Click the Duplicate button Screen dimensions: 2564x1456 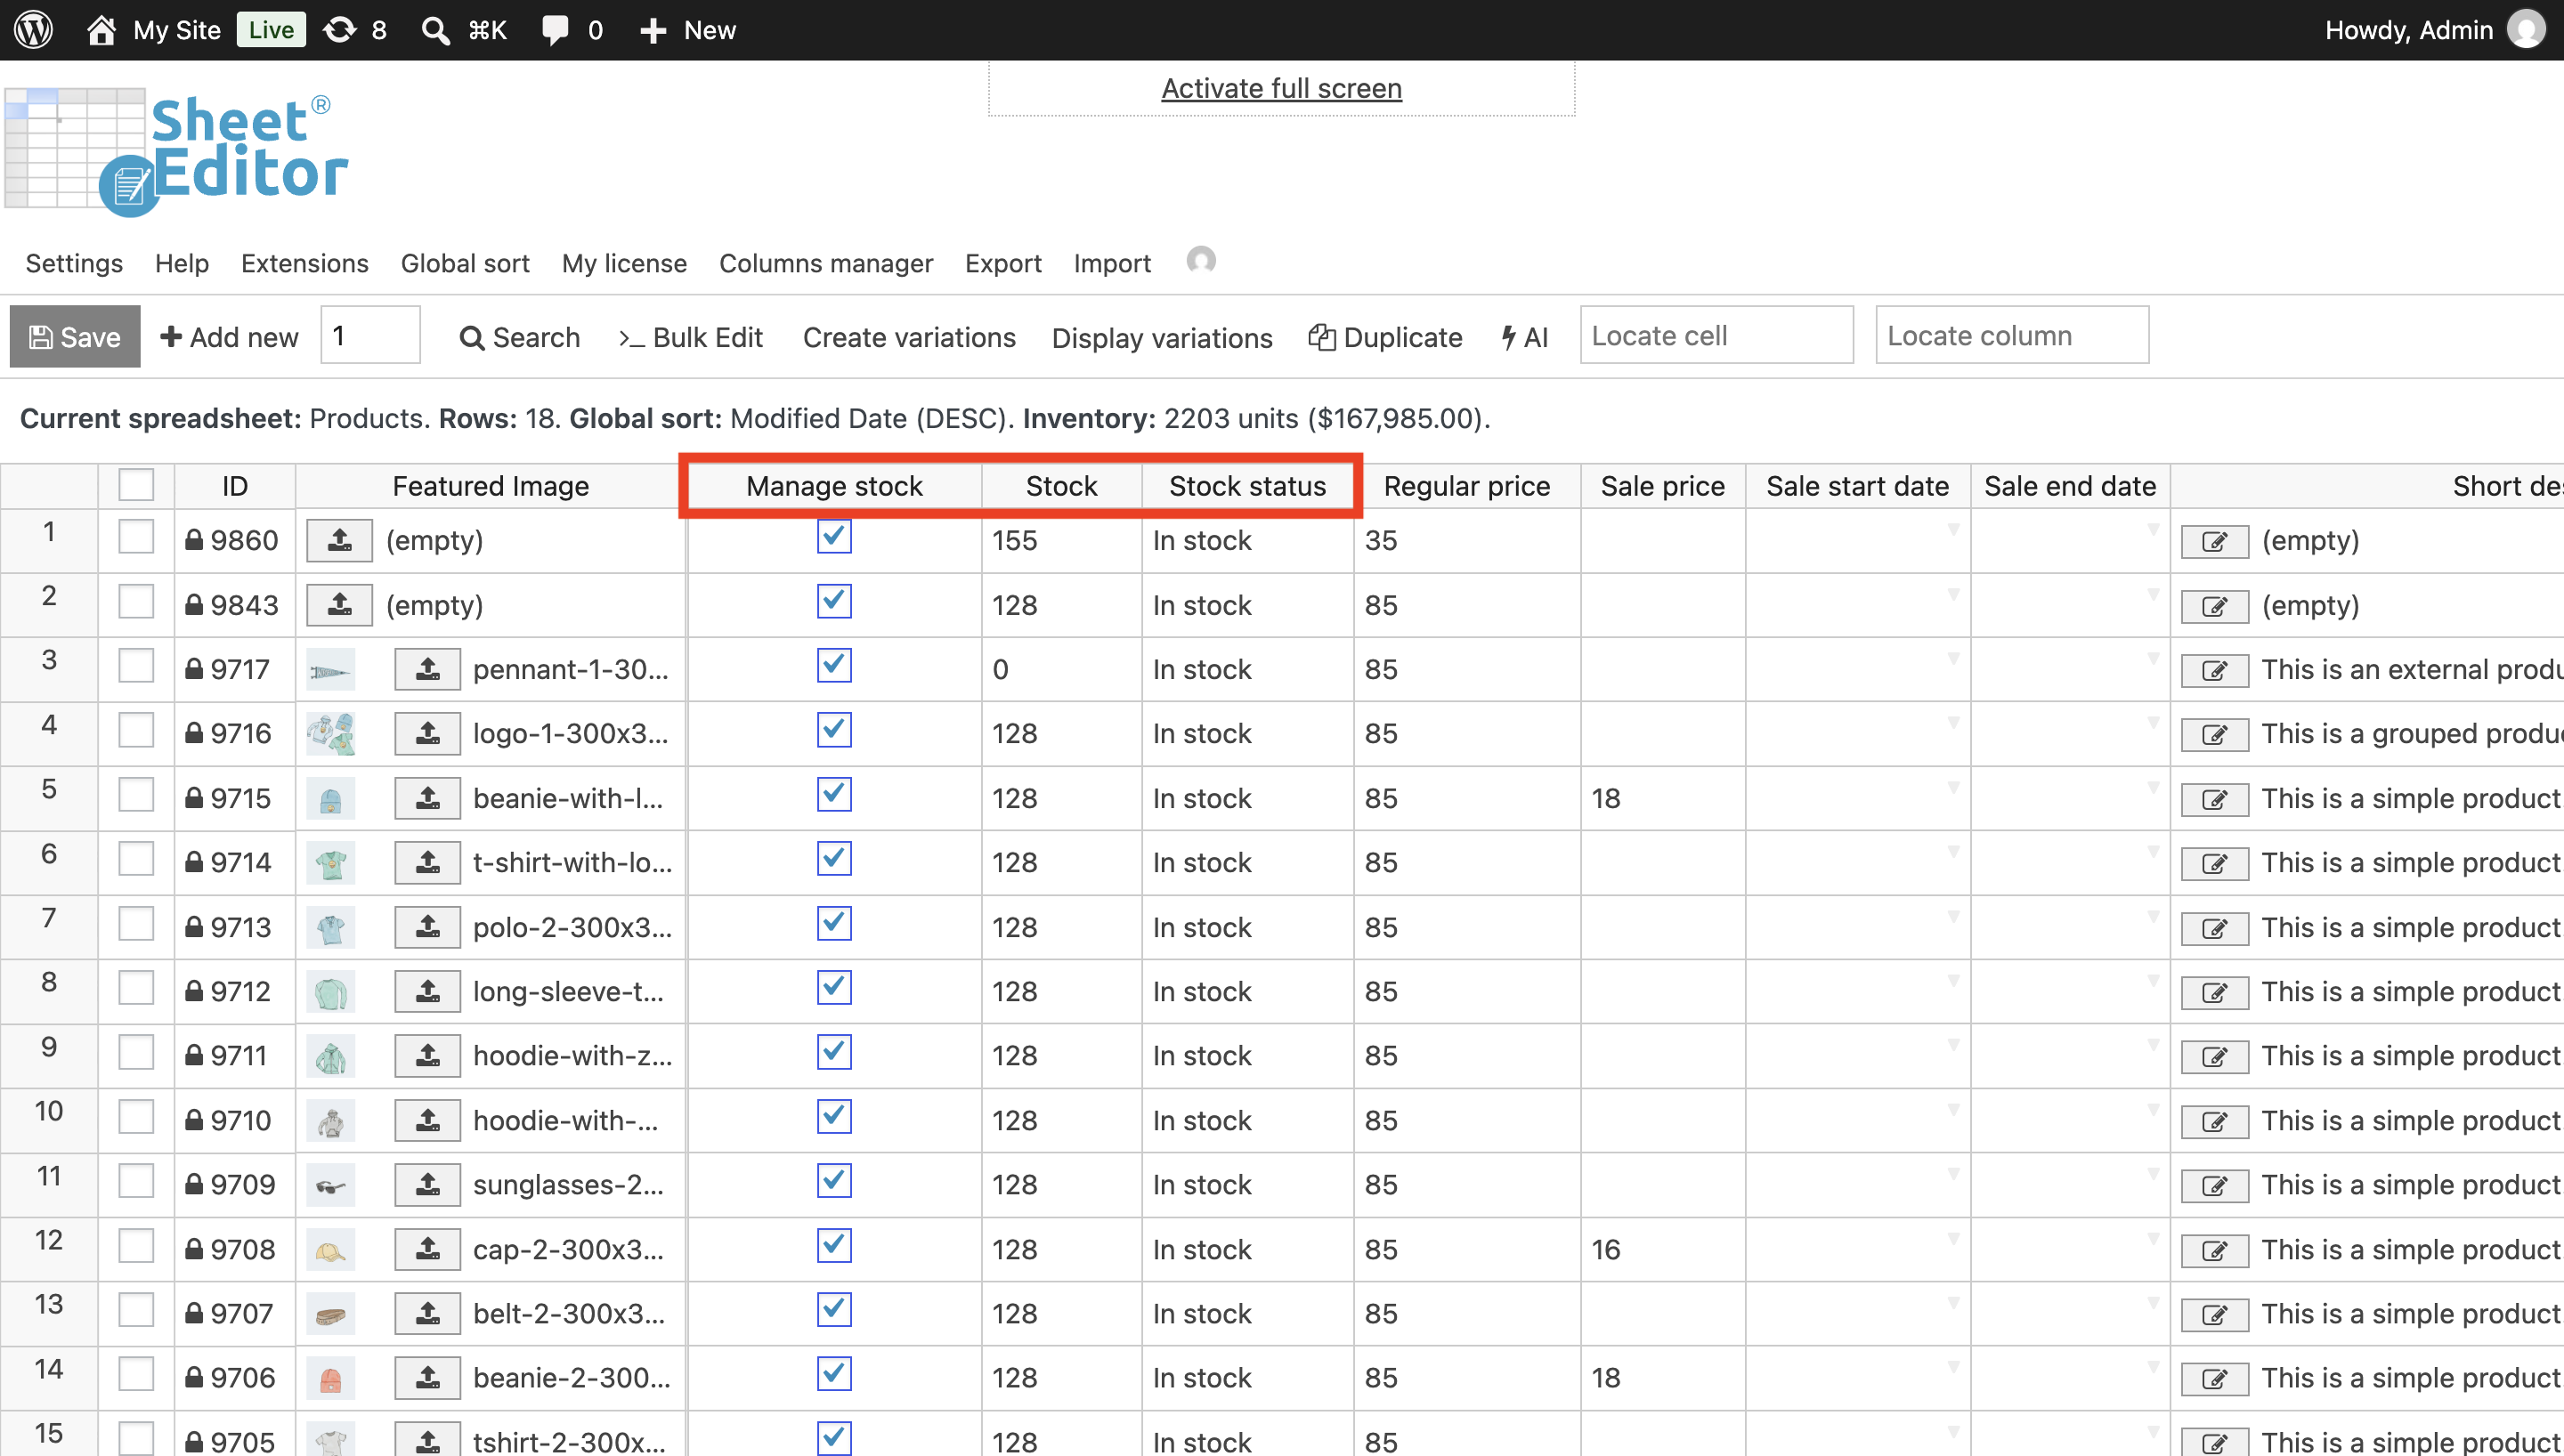(1385, 338)
